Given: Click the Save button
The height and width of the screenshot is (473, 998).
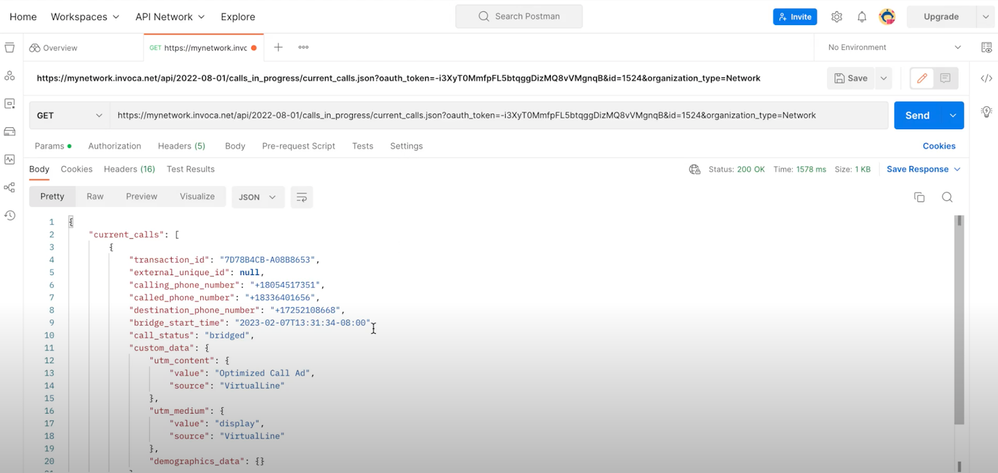Looking at the screenshot, I should [x=851, y=78].
